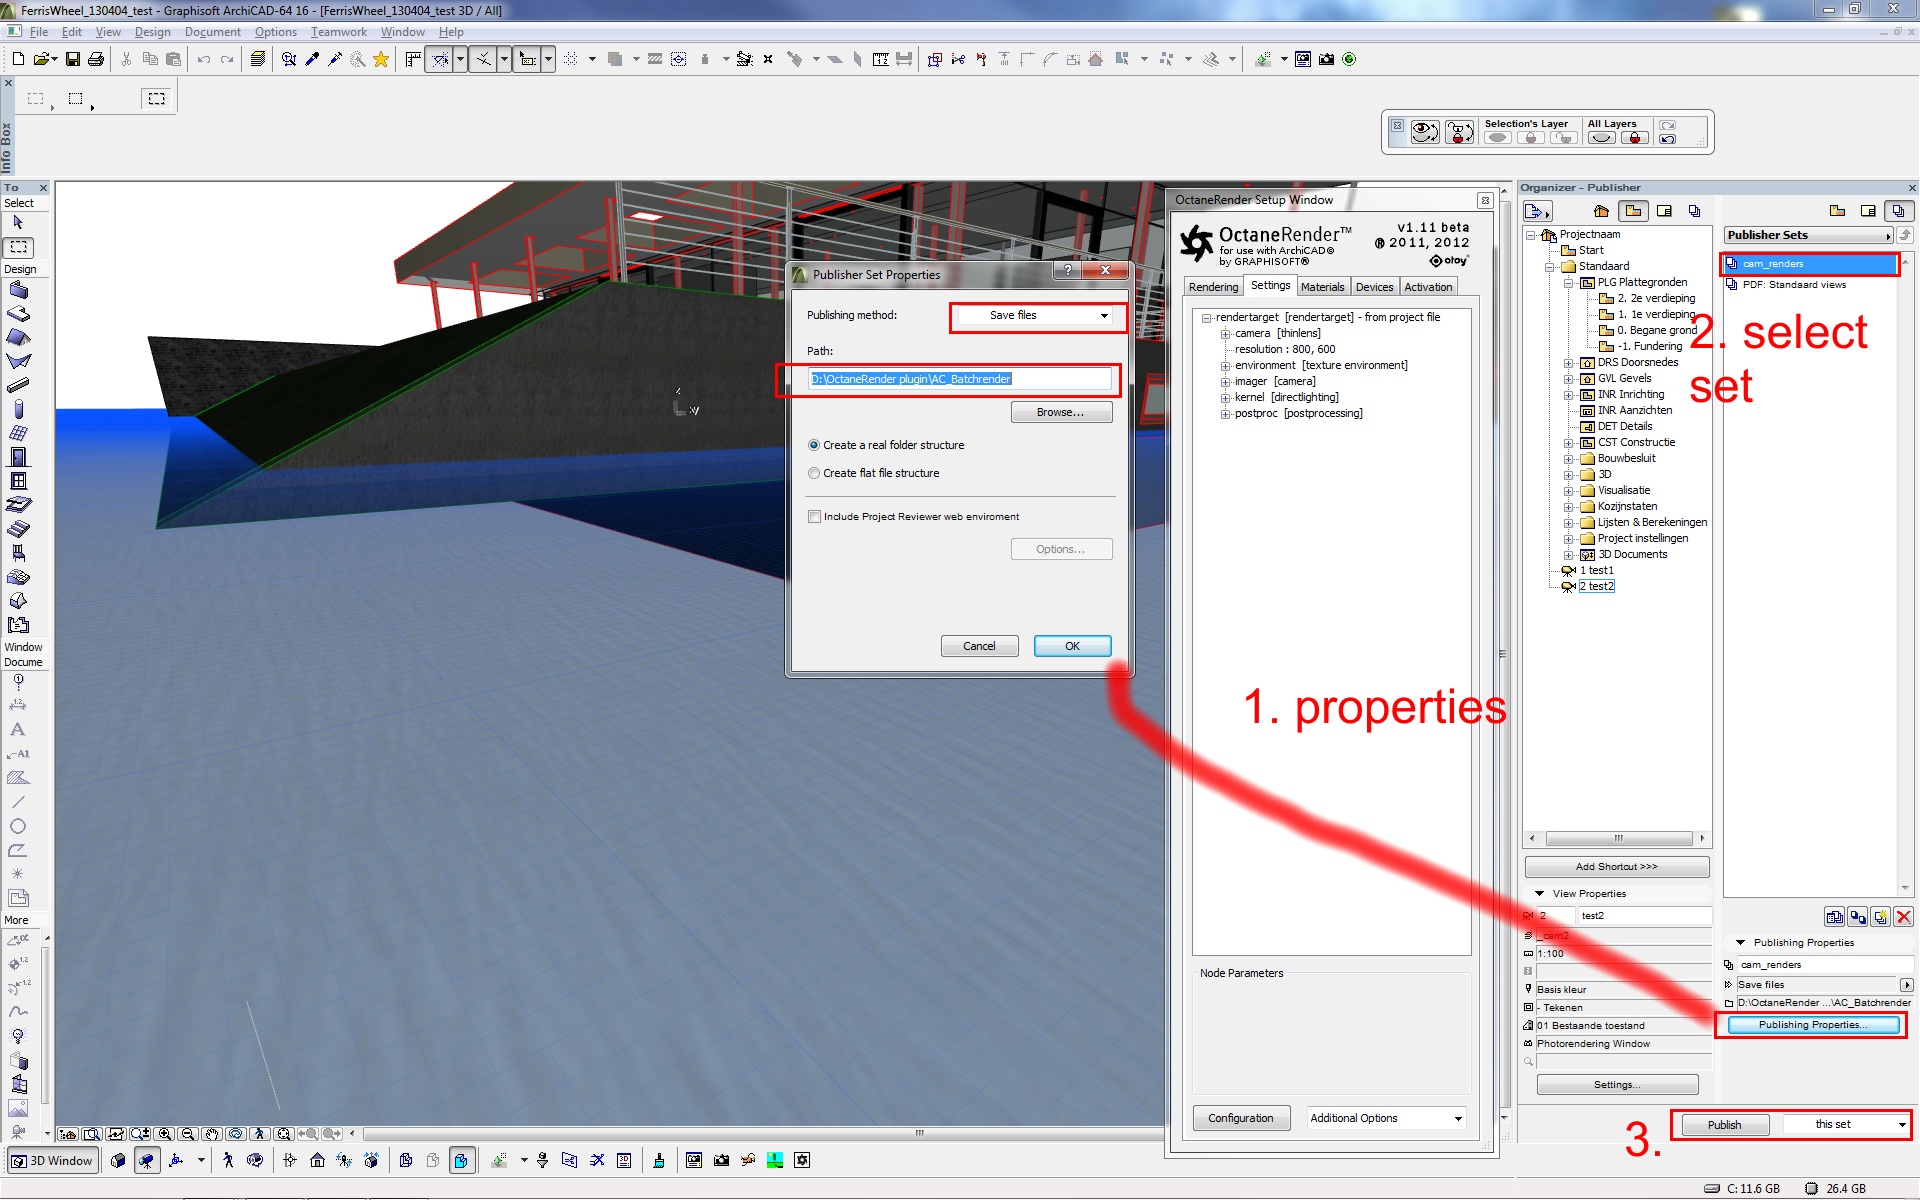Viewport: 1920px width, 1200px height.
Task: Click the Favorites star icon
Action: click(x=381, y=60)
